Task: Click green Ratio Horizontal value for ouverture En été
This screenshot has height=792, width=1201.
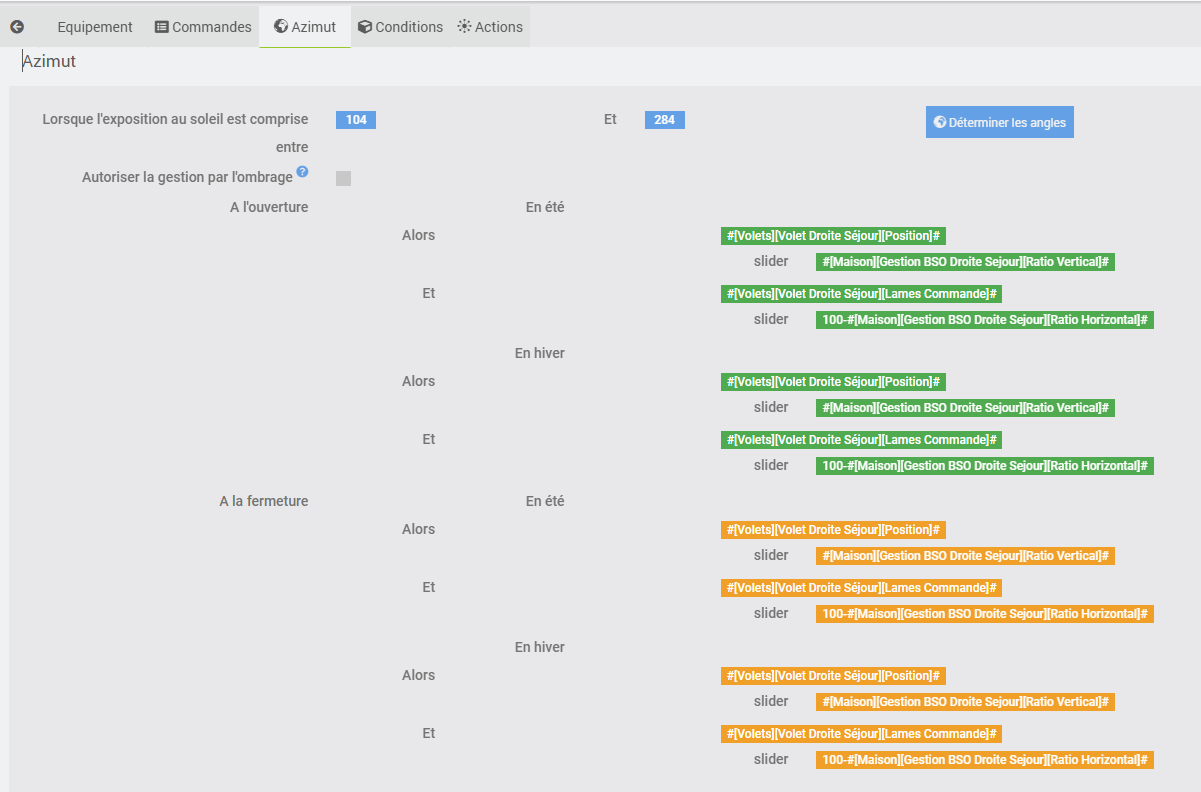Action: pyautogui.click(x=985, y=320)
